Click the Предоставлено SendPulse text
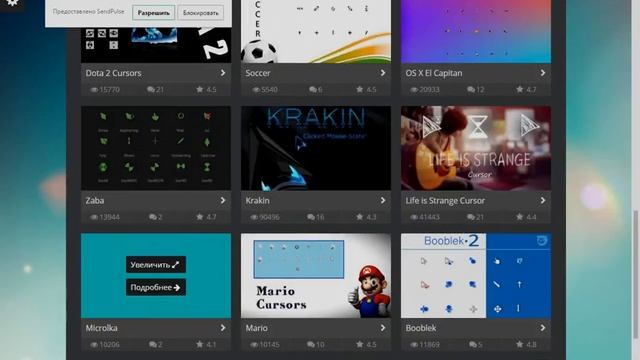Image resolution: width=640 pixels, height=360 pixels. tap(89, 12)
